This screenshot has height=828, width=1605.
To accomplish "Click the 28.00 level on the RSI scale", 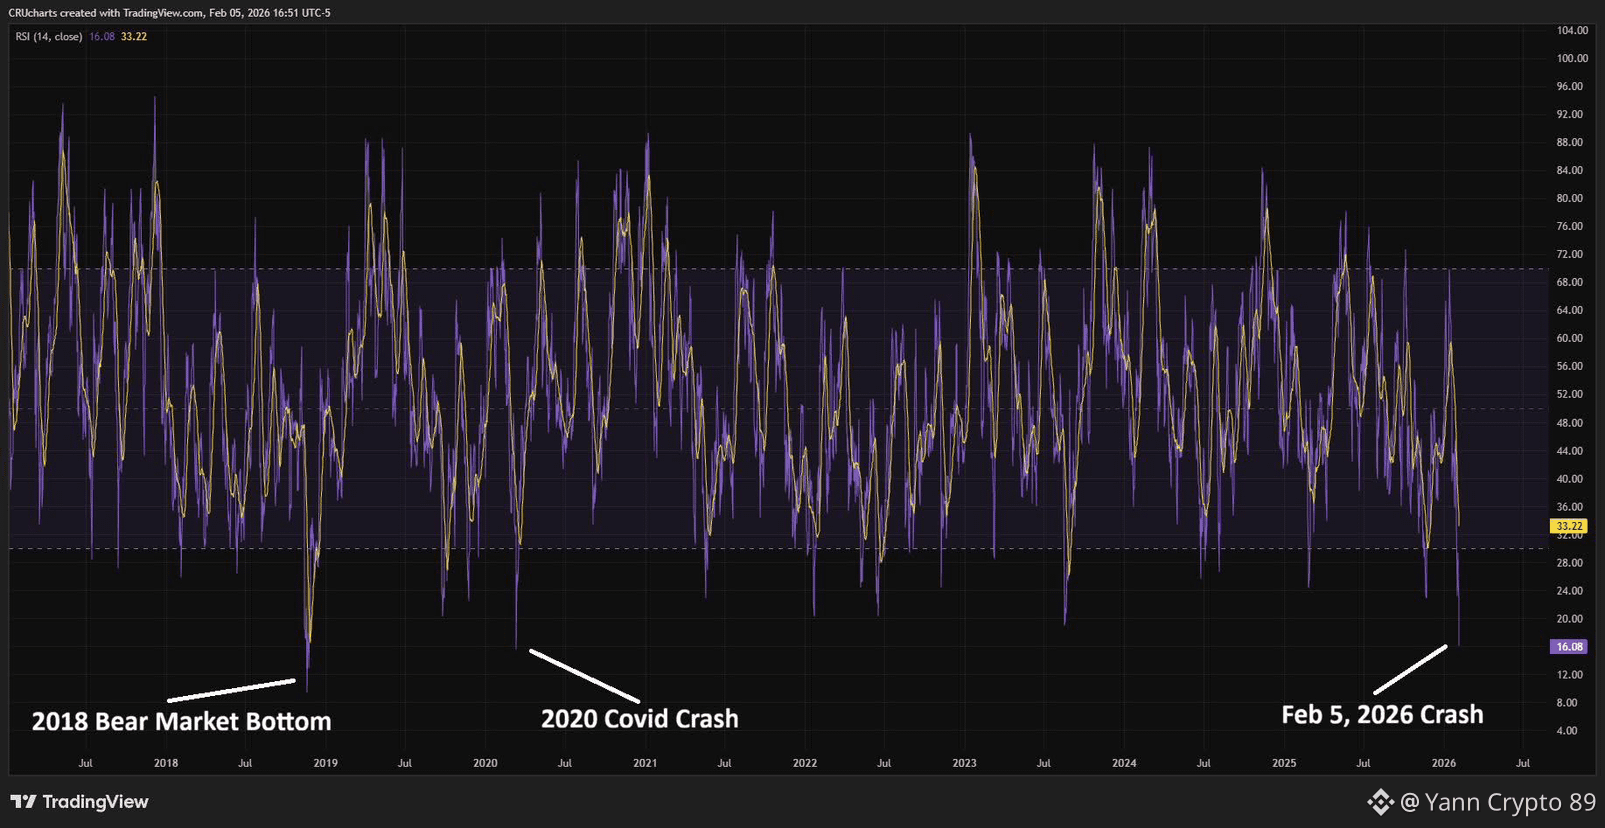I will 1570,564.
